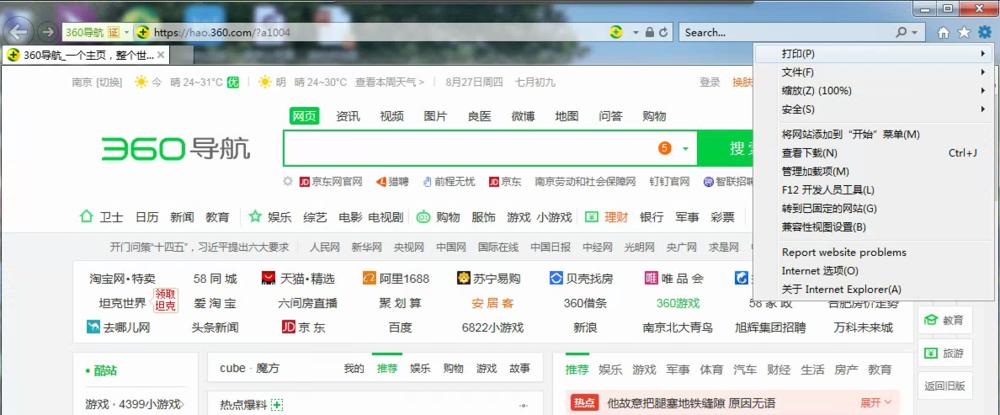Select the 军事 news feed tab
1000x415 pixels.
677,370
